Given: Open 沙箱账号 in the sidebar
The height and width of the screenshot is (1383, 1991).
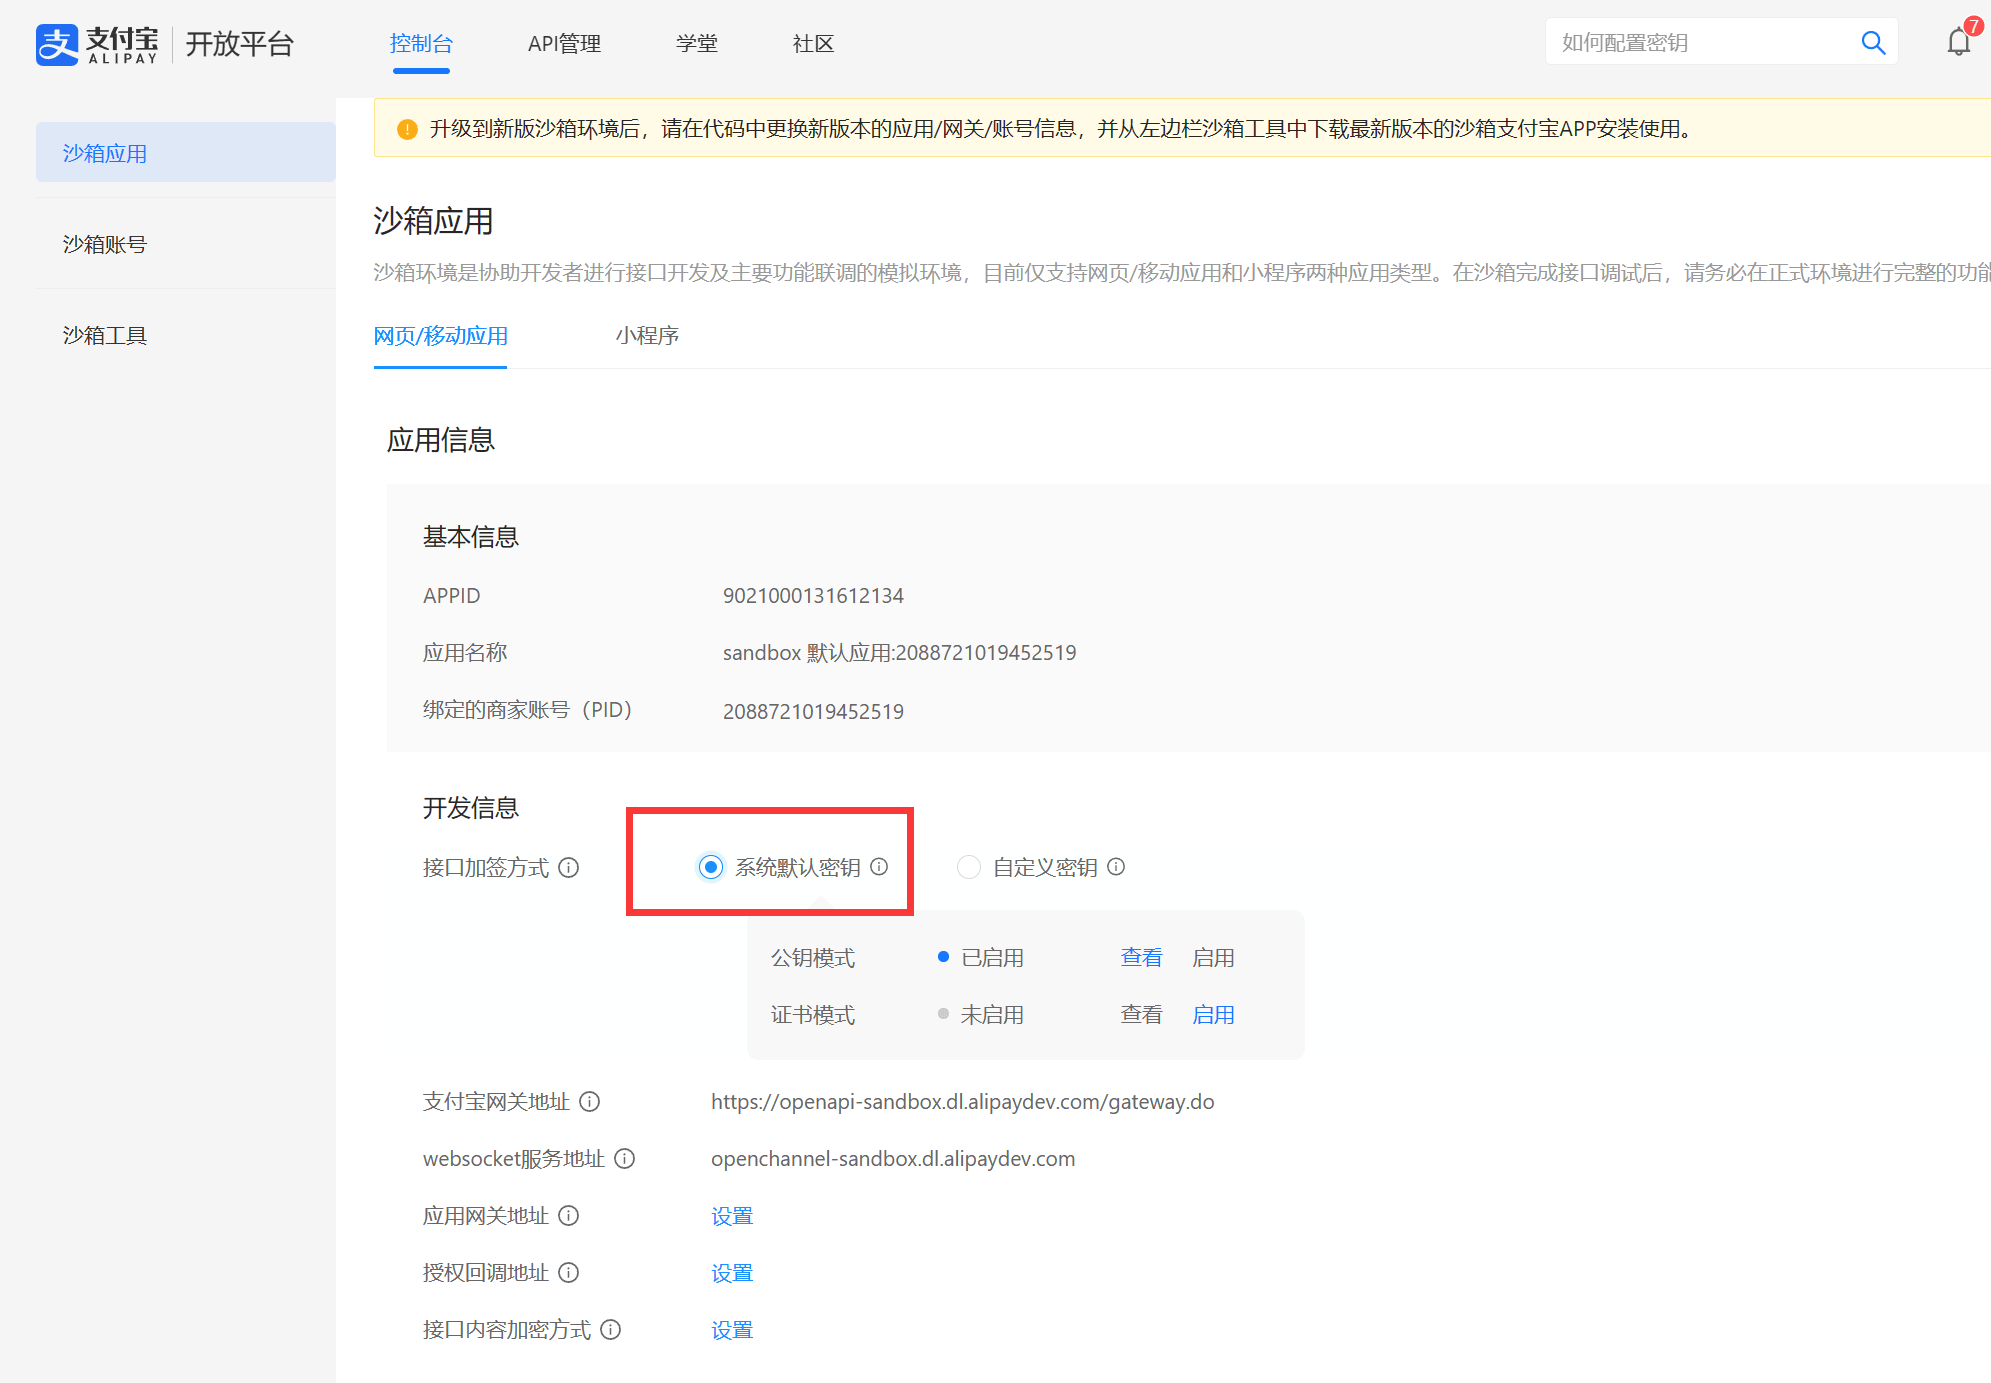Looking at the screenshot, I should pyautogui.click(x=105, y=244).
